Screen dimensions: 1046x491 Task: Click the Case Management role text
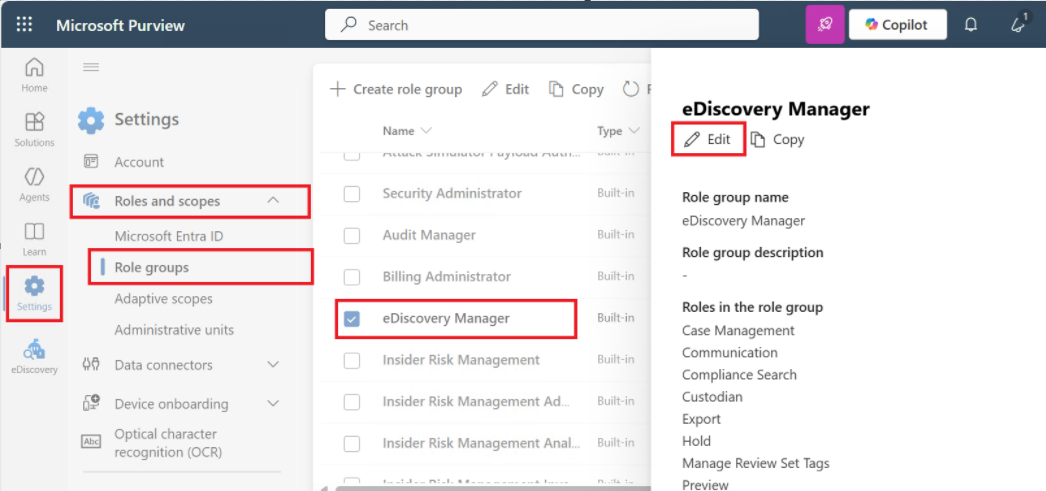pyautogui.click(x=738, y=330)
